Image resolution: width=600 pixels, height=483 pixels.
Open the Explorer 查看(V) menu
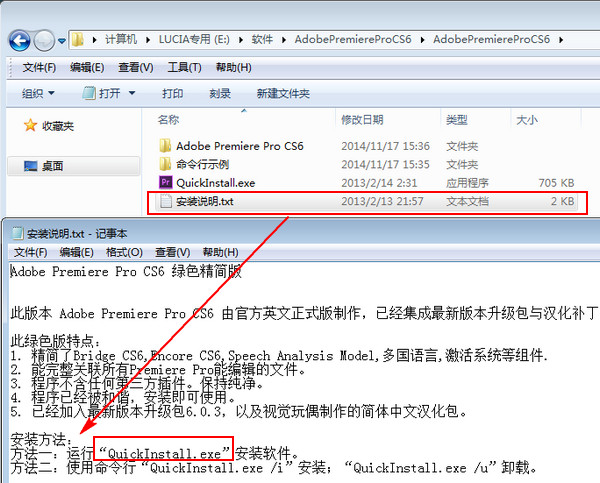[135, 68]
